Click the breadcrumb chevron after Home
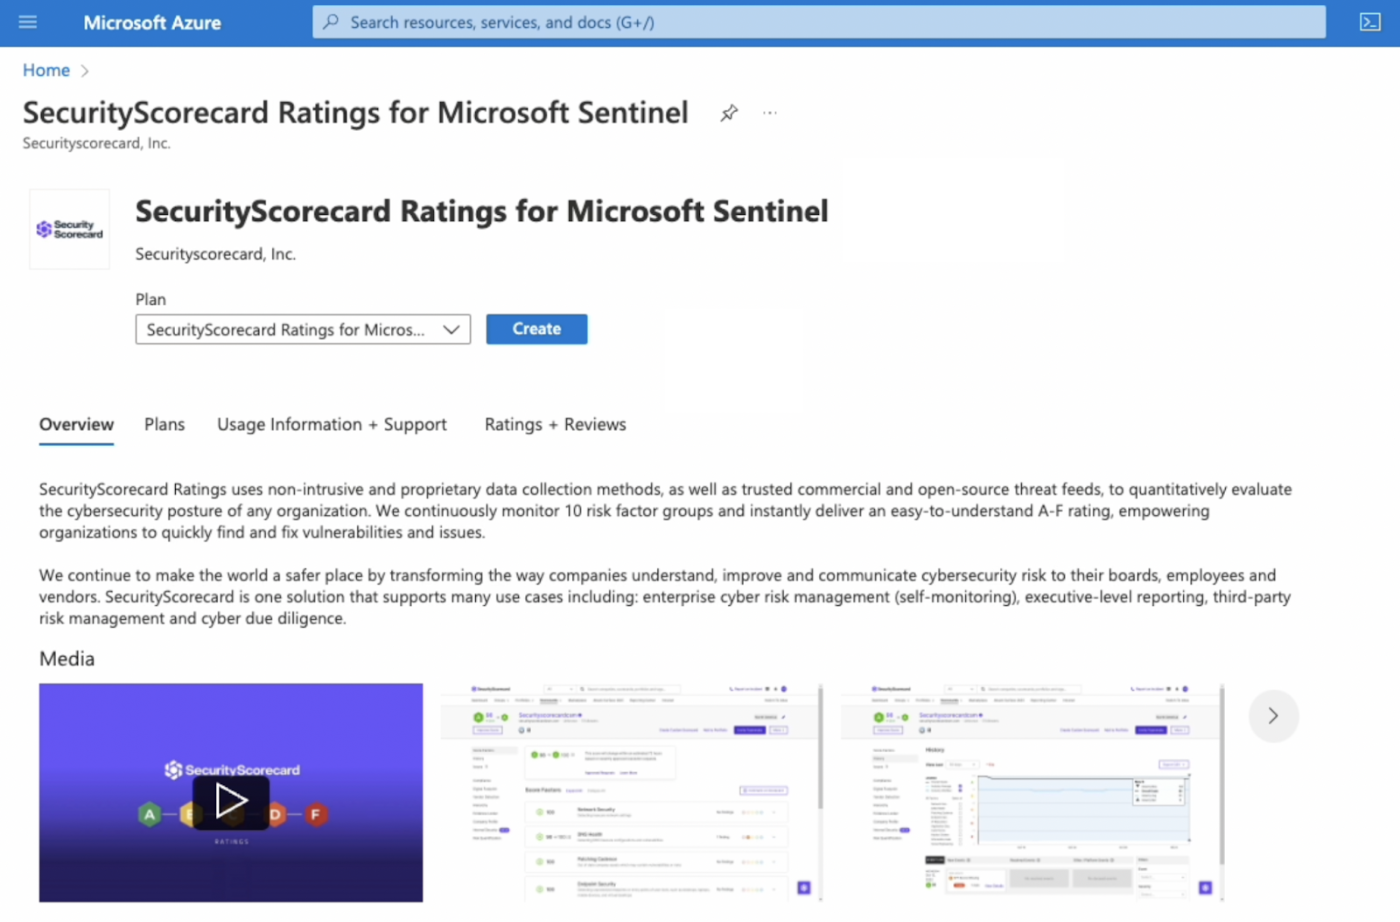 85,71
